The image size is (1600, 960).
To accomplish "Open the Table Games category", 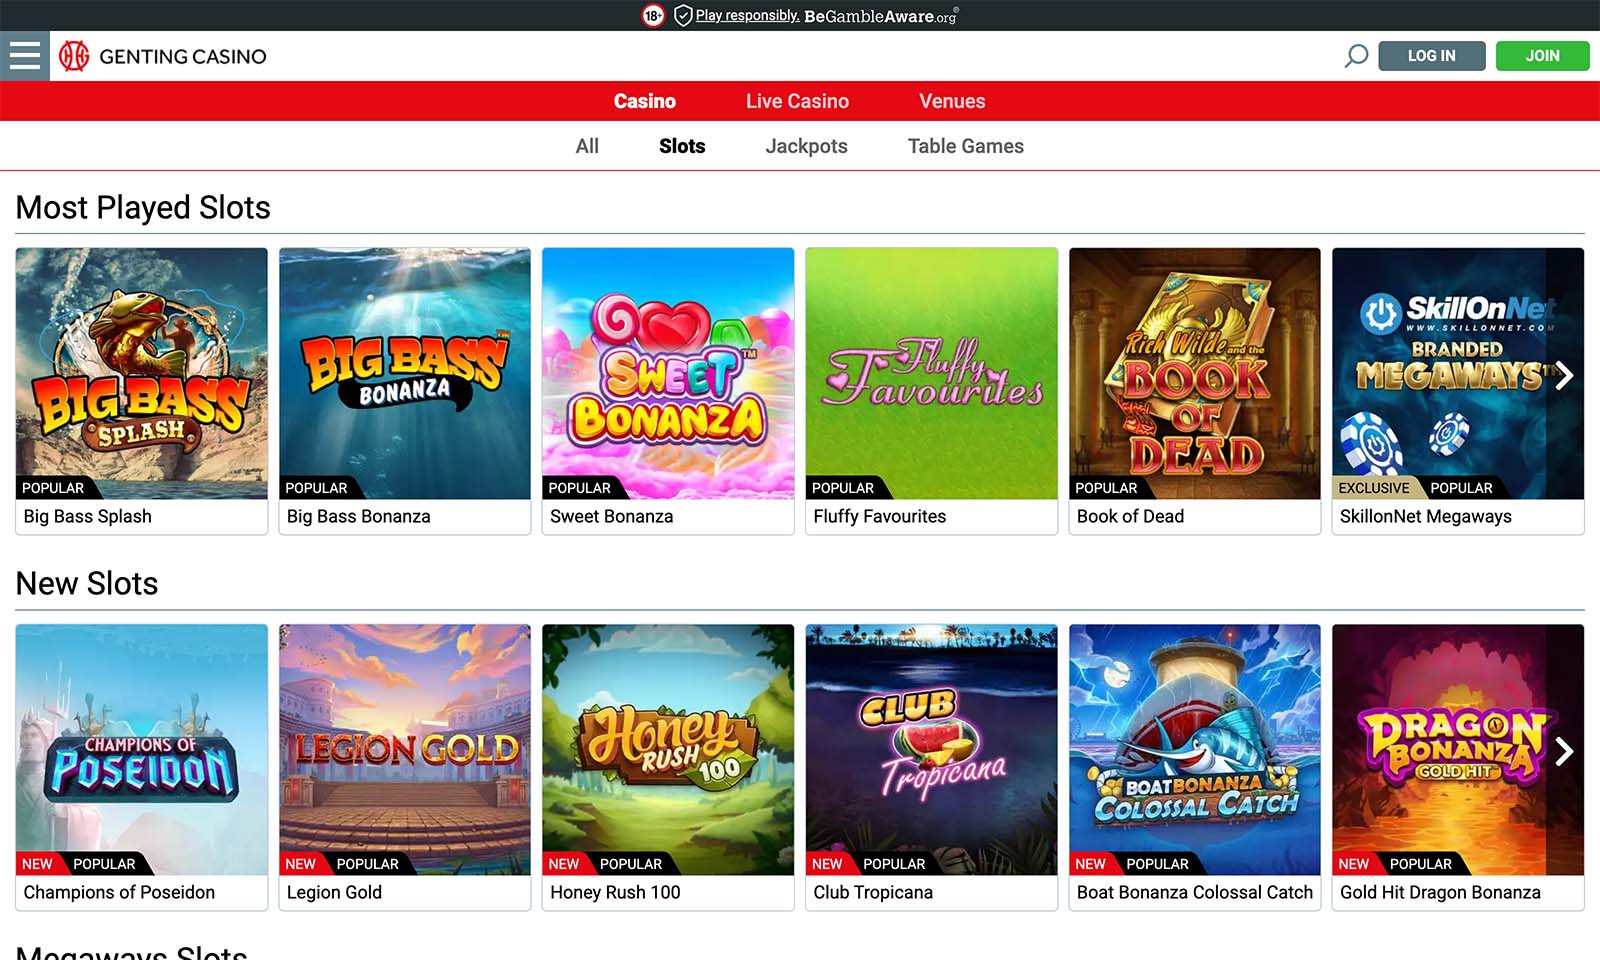I will click(965, 146).
